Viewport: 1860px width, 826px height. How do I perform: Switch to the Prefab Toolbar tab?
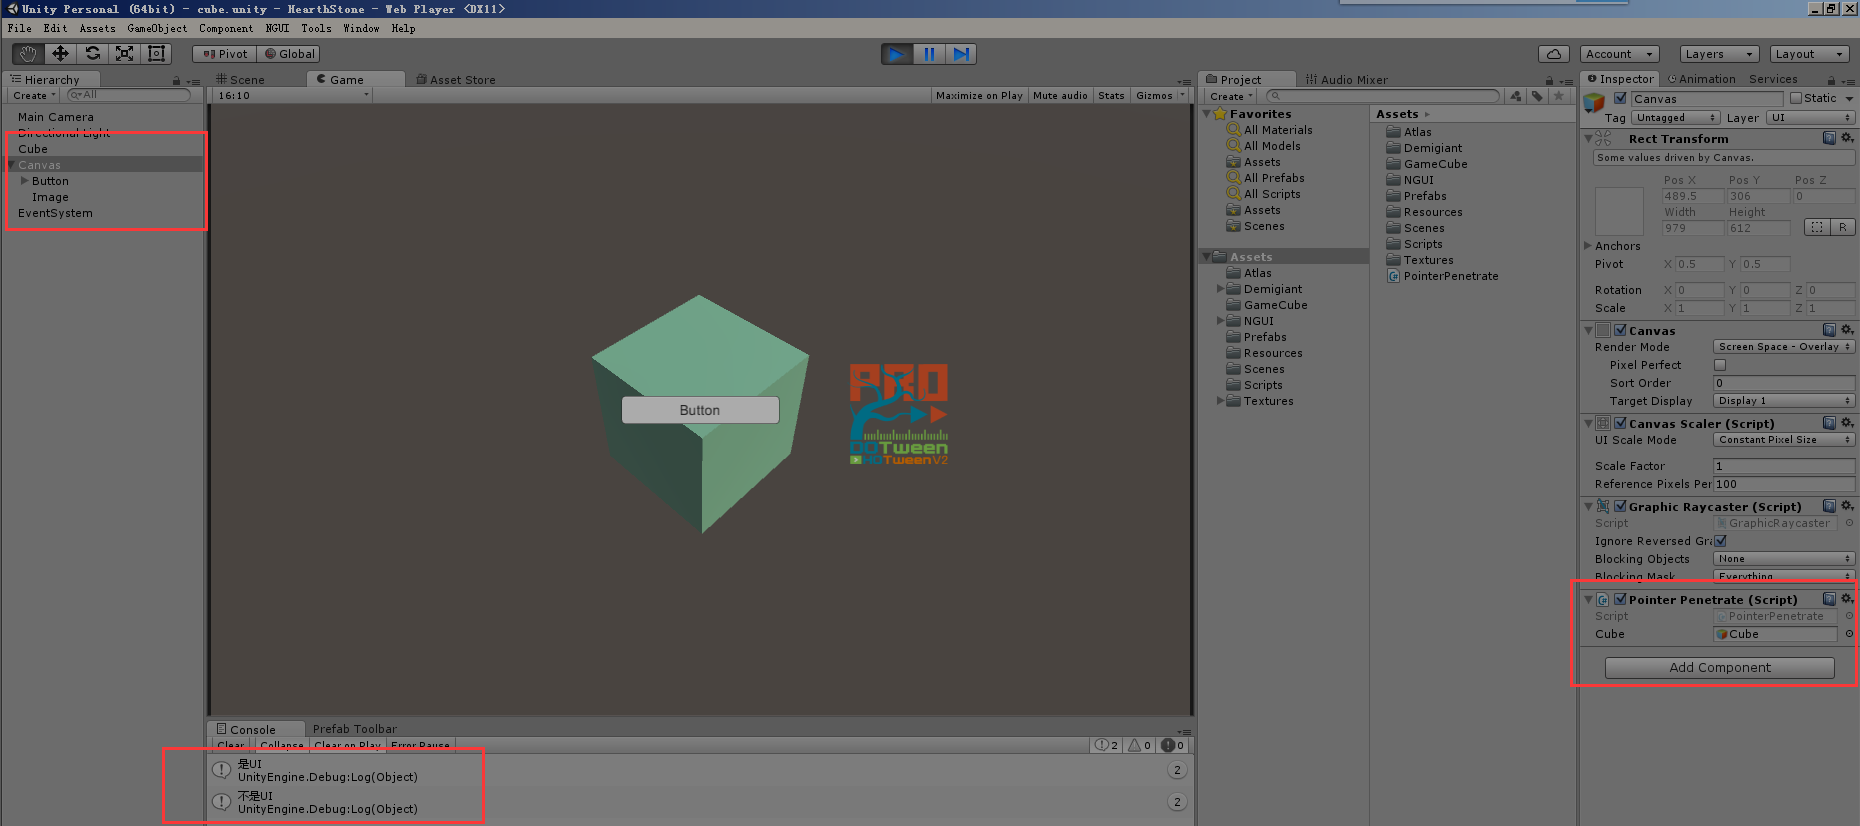pos(354,729)
